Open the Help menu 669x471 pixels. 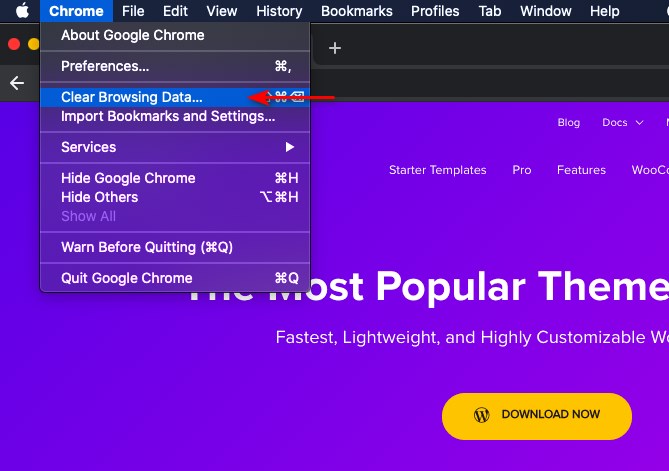pos(605,11)
